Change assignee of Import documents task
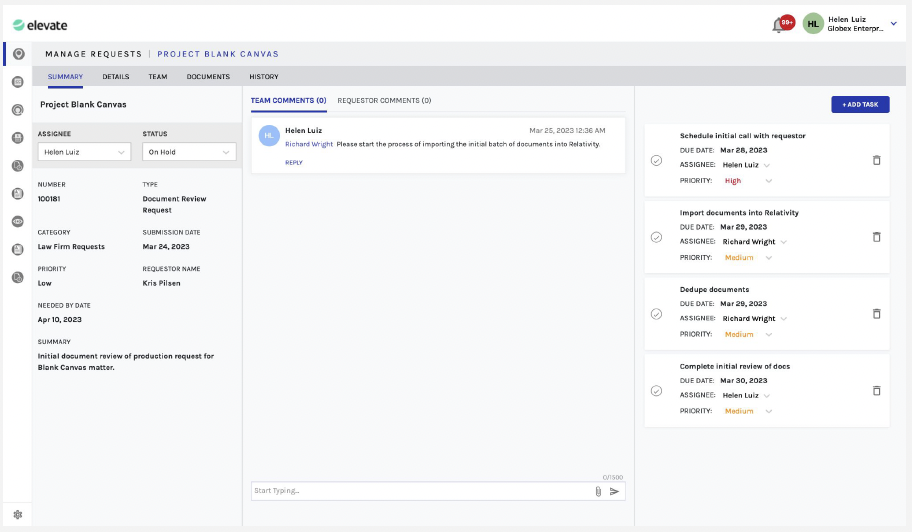912x532 pixels. point(754,242)
